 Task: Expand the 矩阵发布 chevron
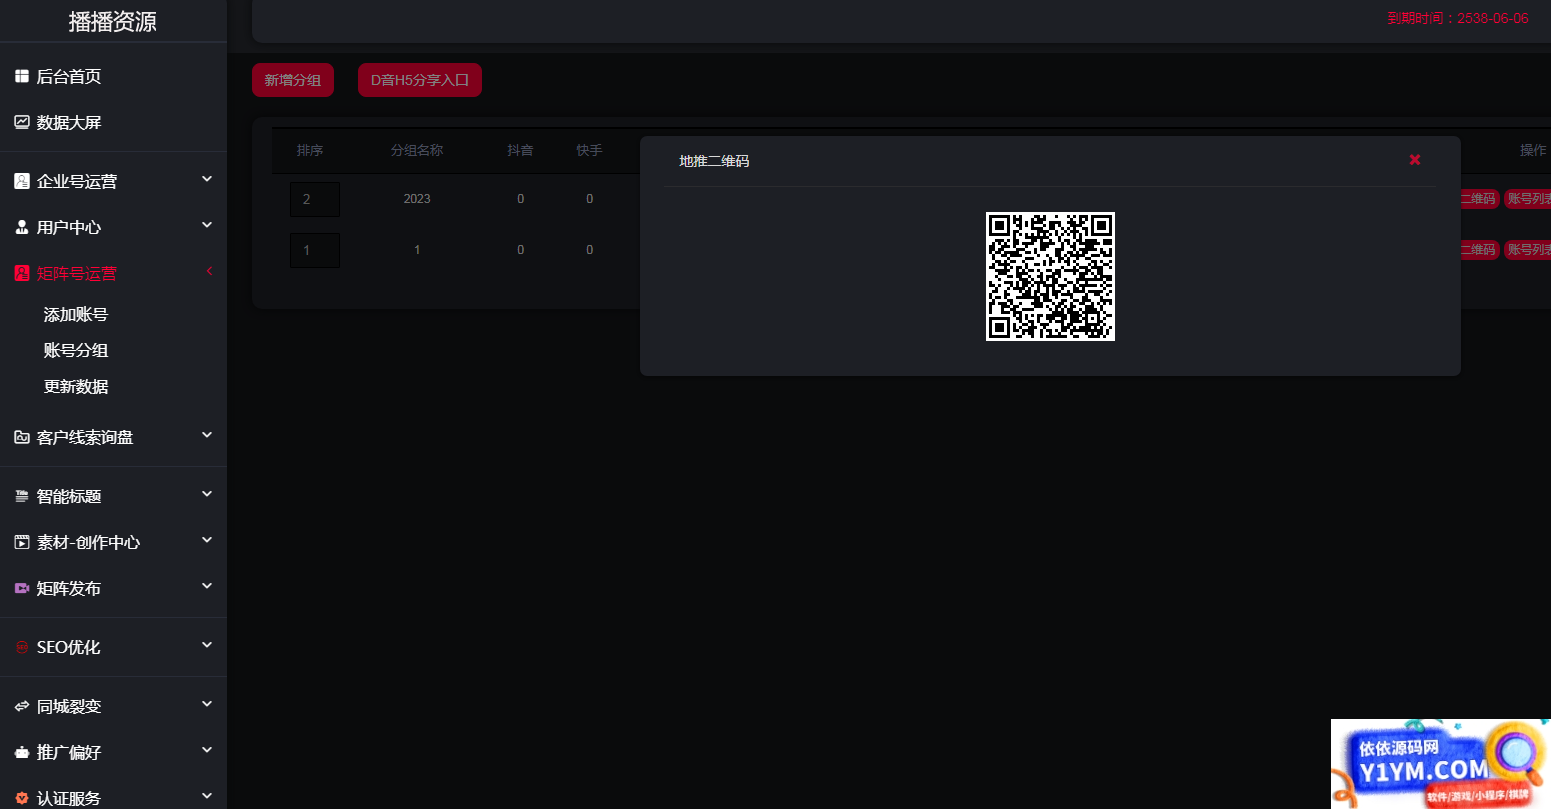[x=207, y=586]
